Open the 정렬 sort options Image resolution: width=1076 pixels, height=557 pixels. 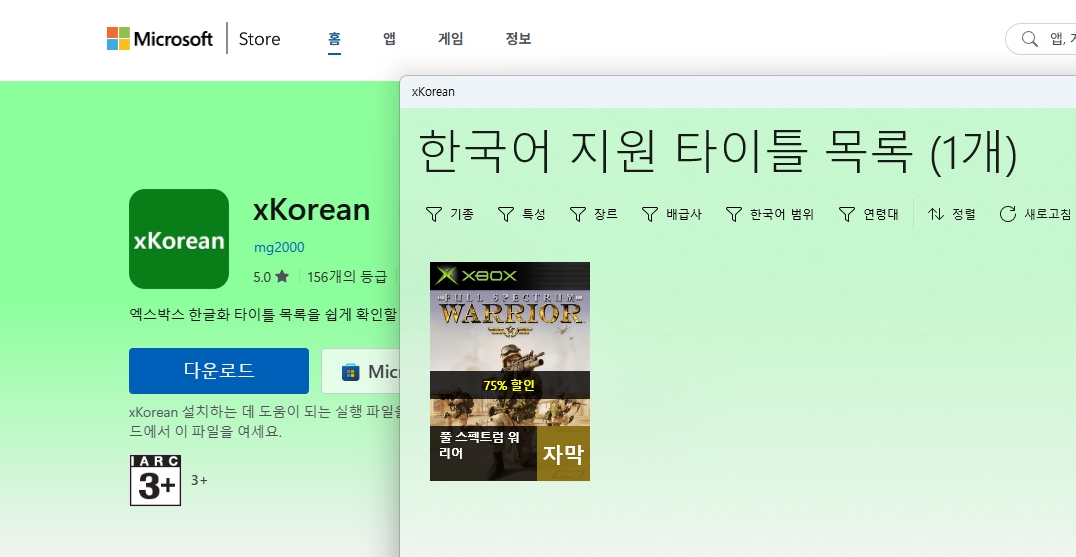pyautogui.click(x=951, y=214)
